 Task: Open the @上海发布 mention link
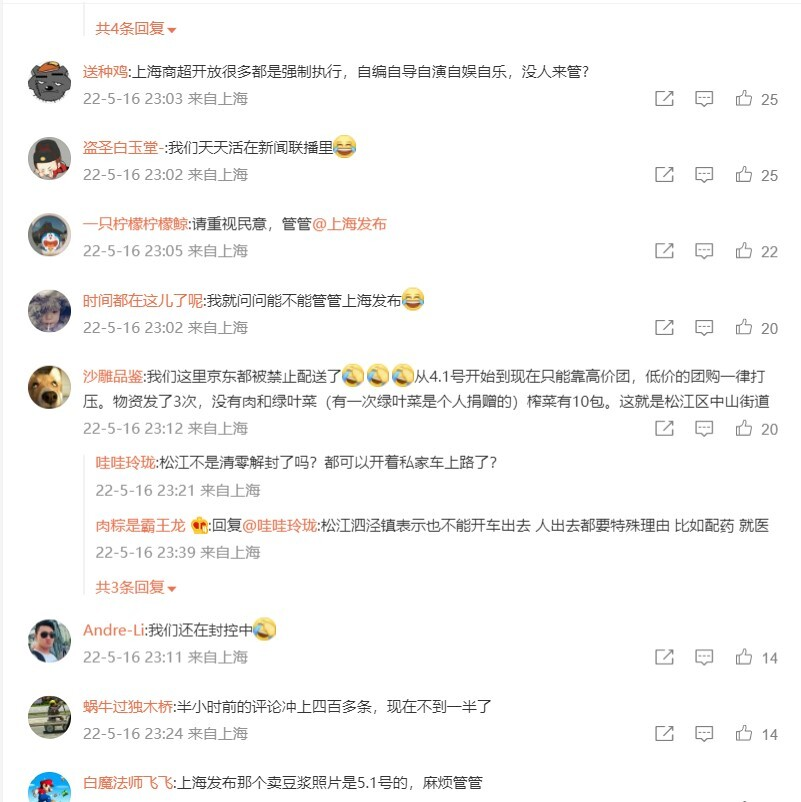(349, 224)
